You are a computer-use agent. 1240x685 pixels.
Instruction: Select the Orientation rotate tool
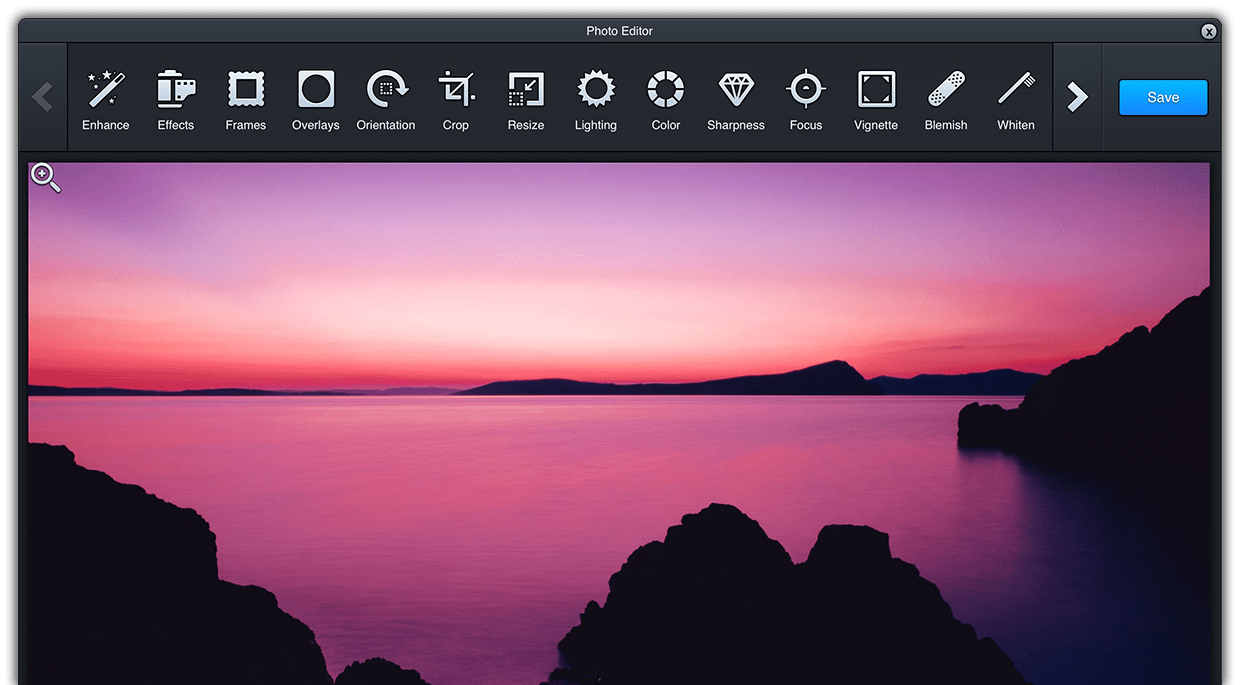click(386, 98)
